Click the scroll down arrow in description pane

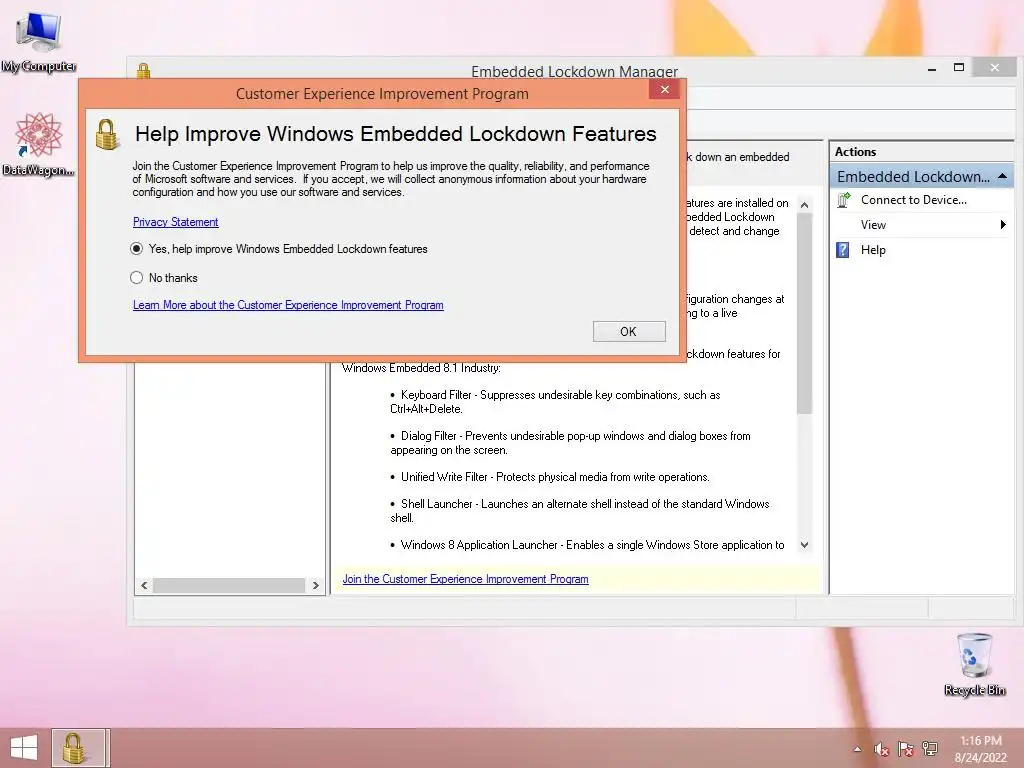[805, 545]
